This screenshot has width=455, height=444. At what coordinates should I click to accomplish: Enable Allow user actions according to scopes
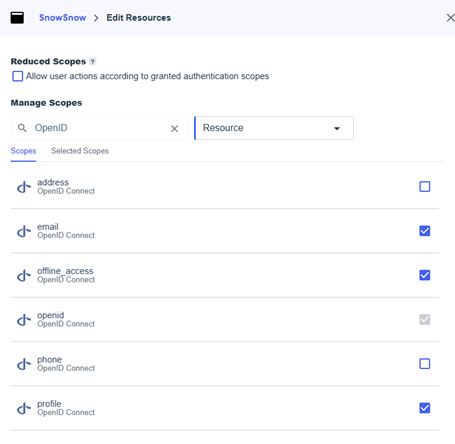click(x=18, y=76)
